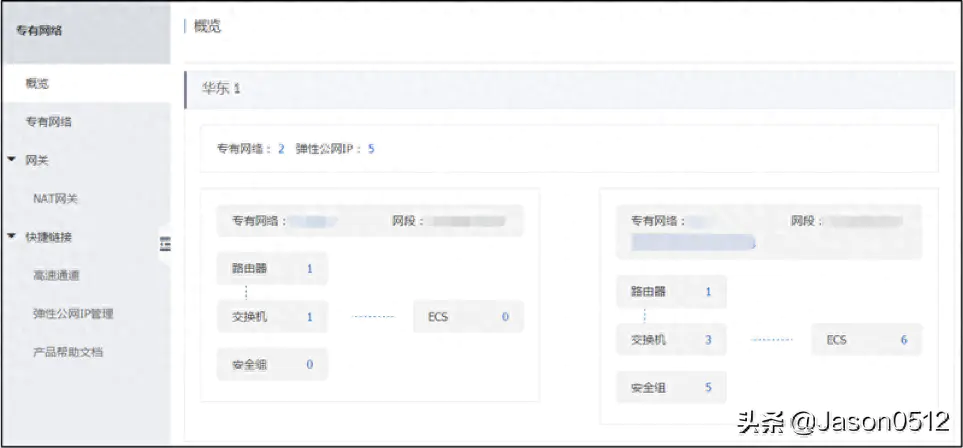Image resolution: width=963 pixels, height=448 pixels.
Task: Open ECS count 6 in right card
Action: click(x=903, y=340)
